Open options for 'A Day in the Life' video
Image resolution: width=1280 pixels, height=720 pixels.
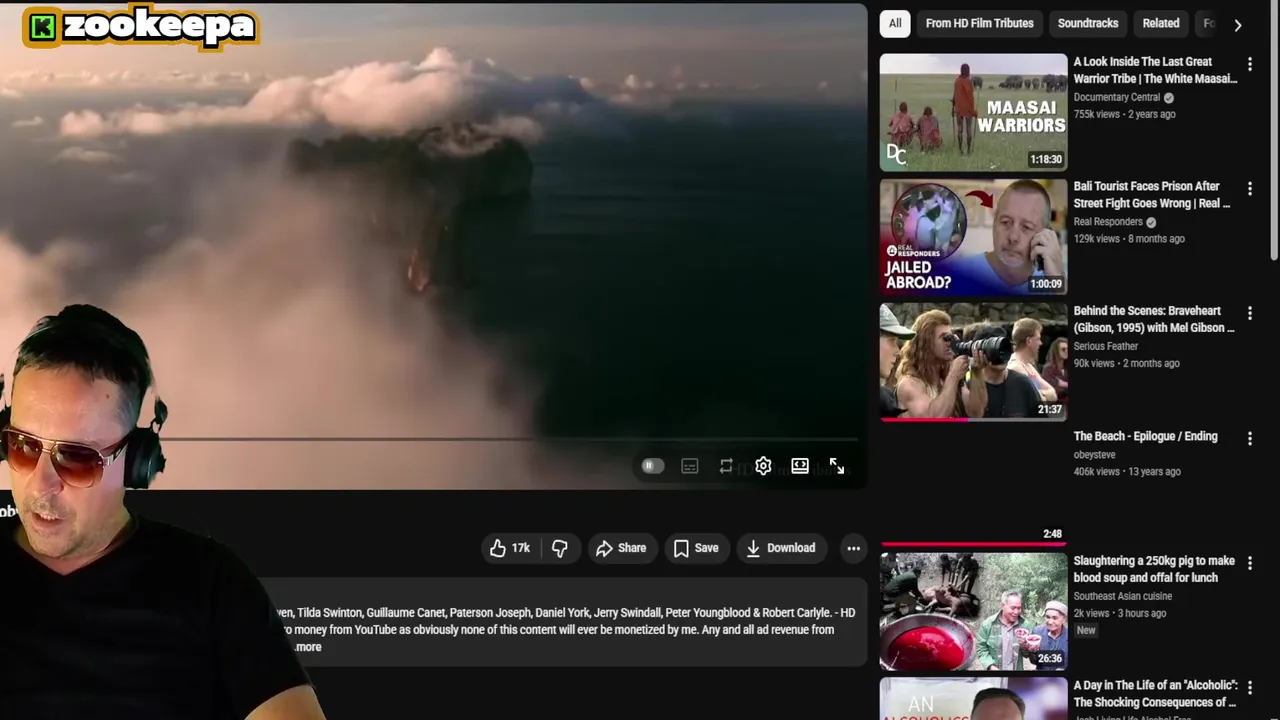(1249, 688)
